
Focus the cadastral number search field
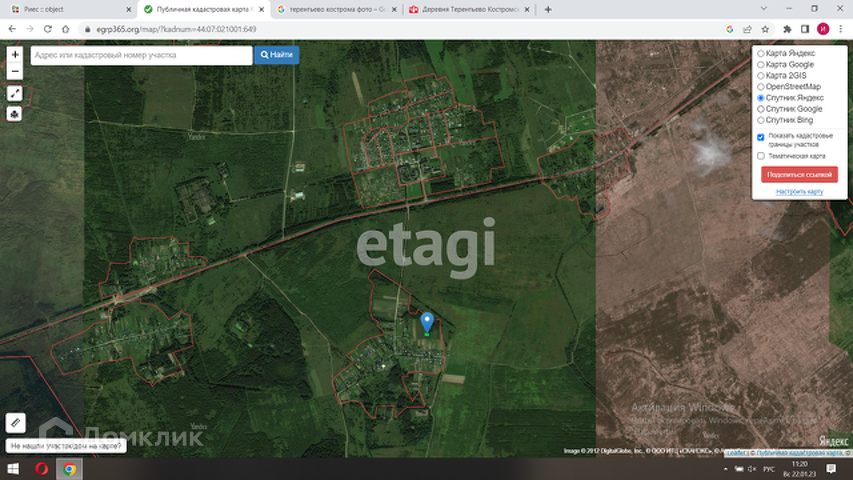coord(141,55)
